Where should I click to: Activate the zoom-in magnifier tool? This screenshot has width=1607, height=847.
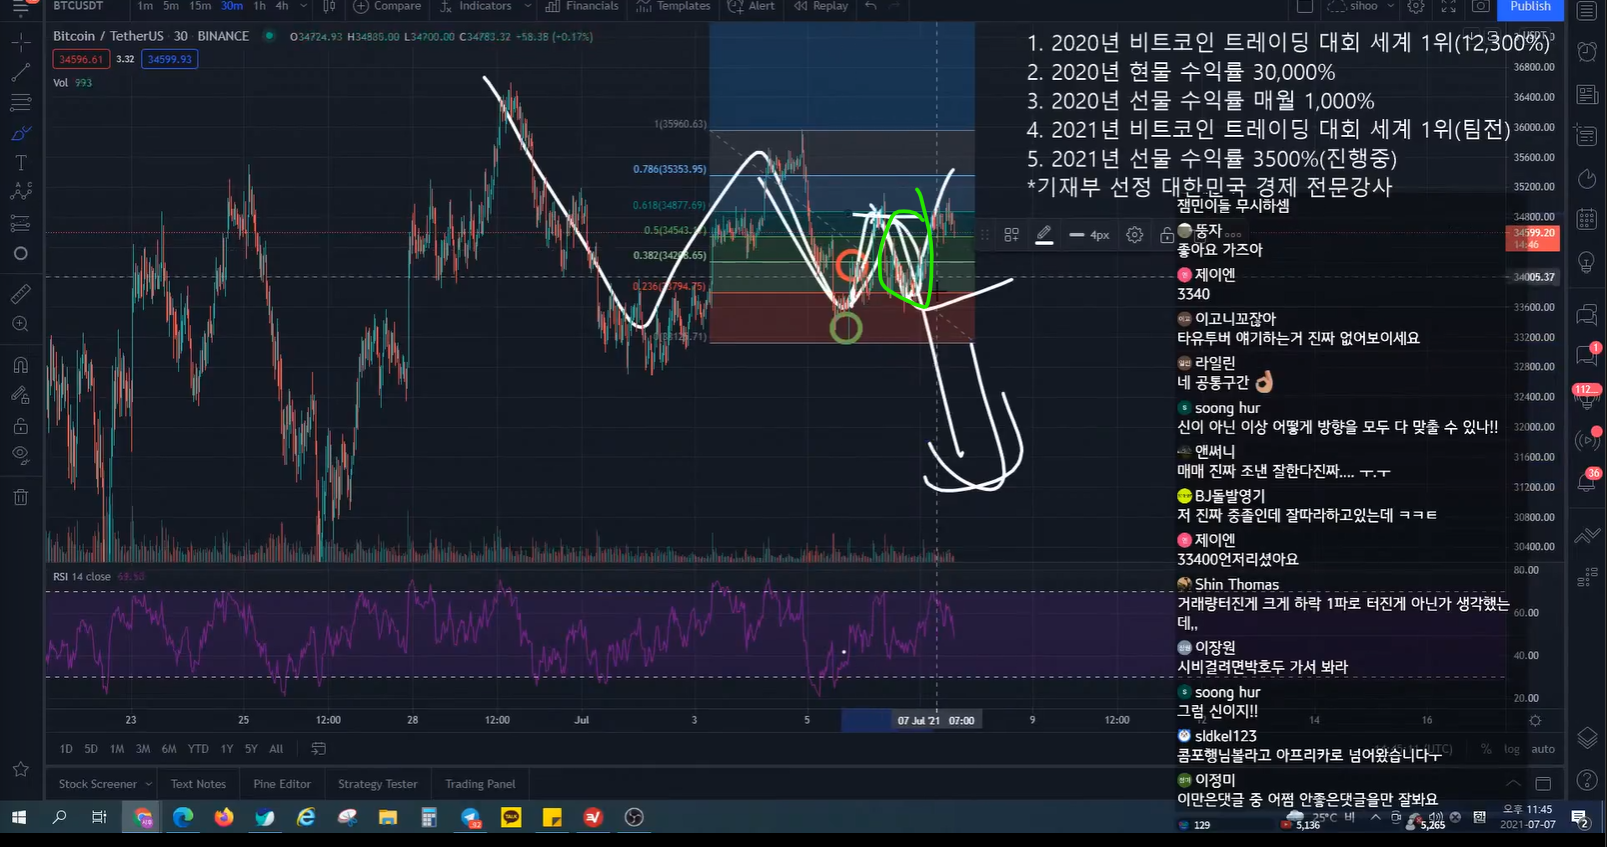tap(20, 324)
